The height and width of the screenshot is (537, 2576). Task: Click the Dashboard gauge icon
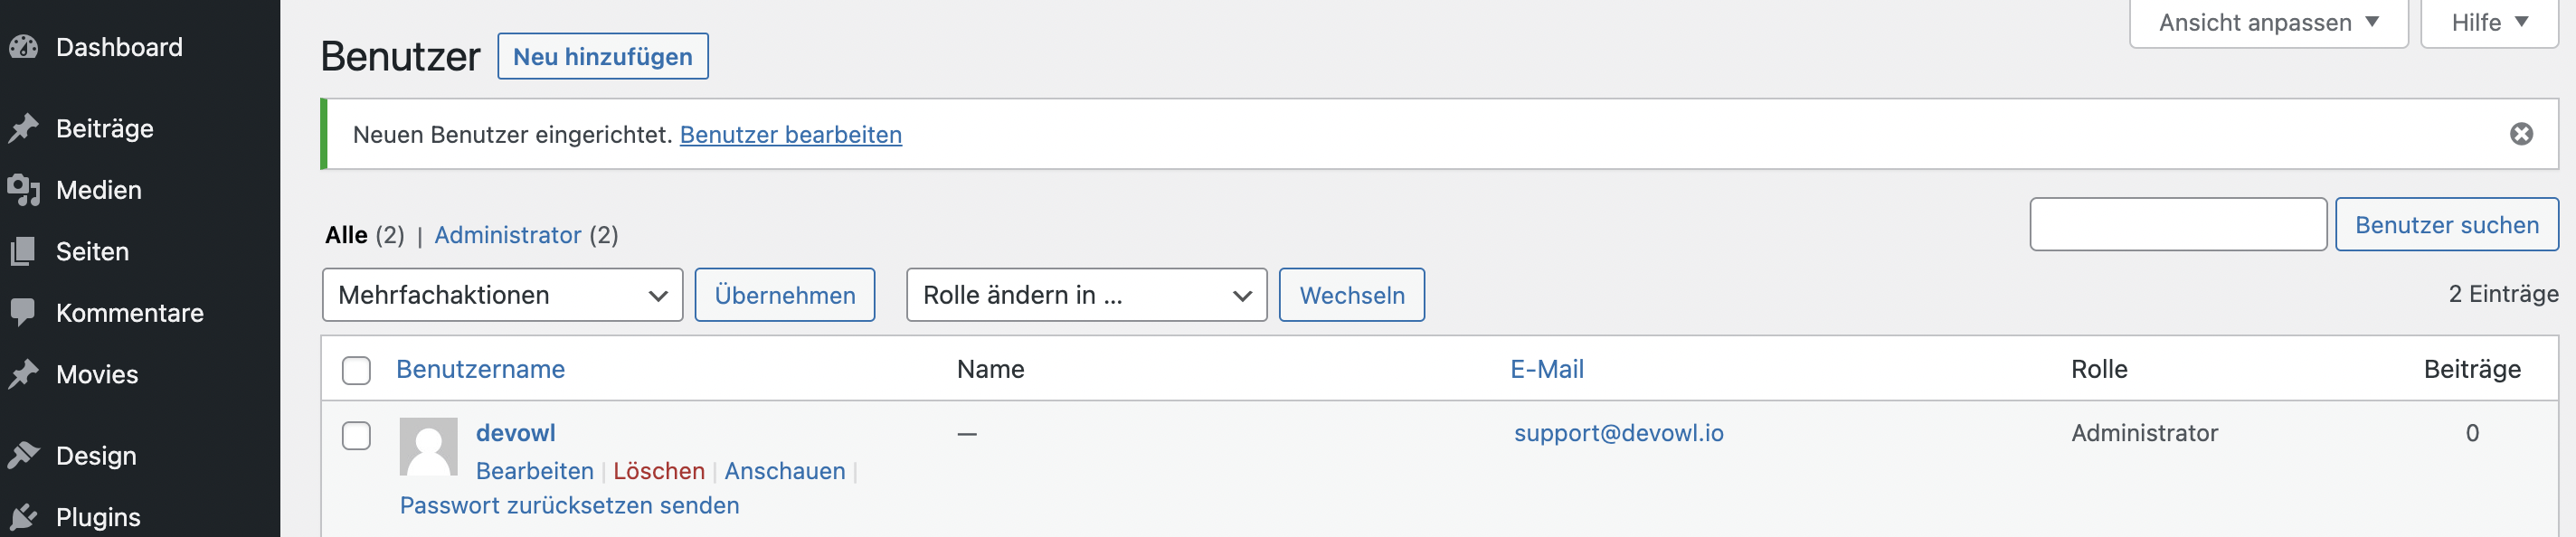click(23, 47)
